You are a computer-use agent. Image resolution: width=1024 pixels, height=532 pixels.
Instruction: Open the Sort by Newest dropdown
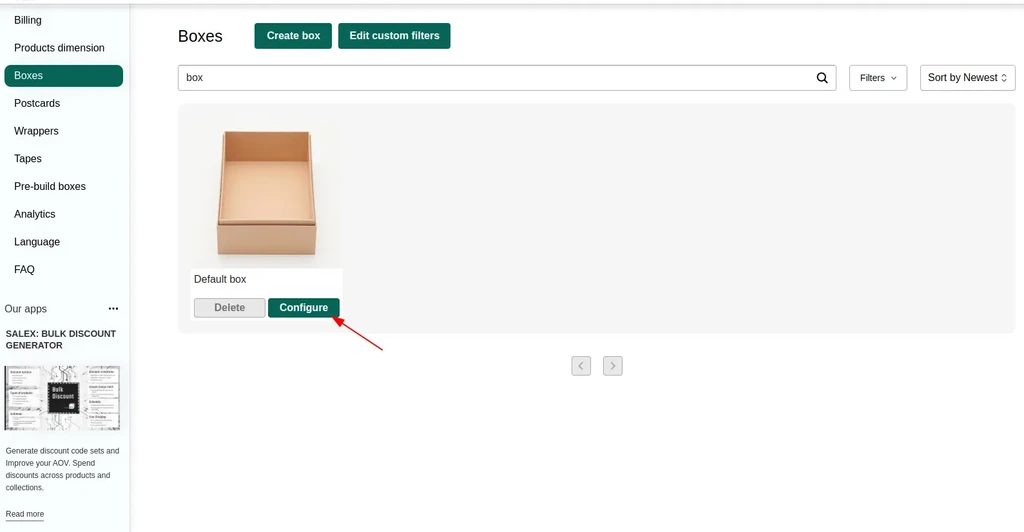967,78
